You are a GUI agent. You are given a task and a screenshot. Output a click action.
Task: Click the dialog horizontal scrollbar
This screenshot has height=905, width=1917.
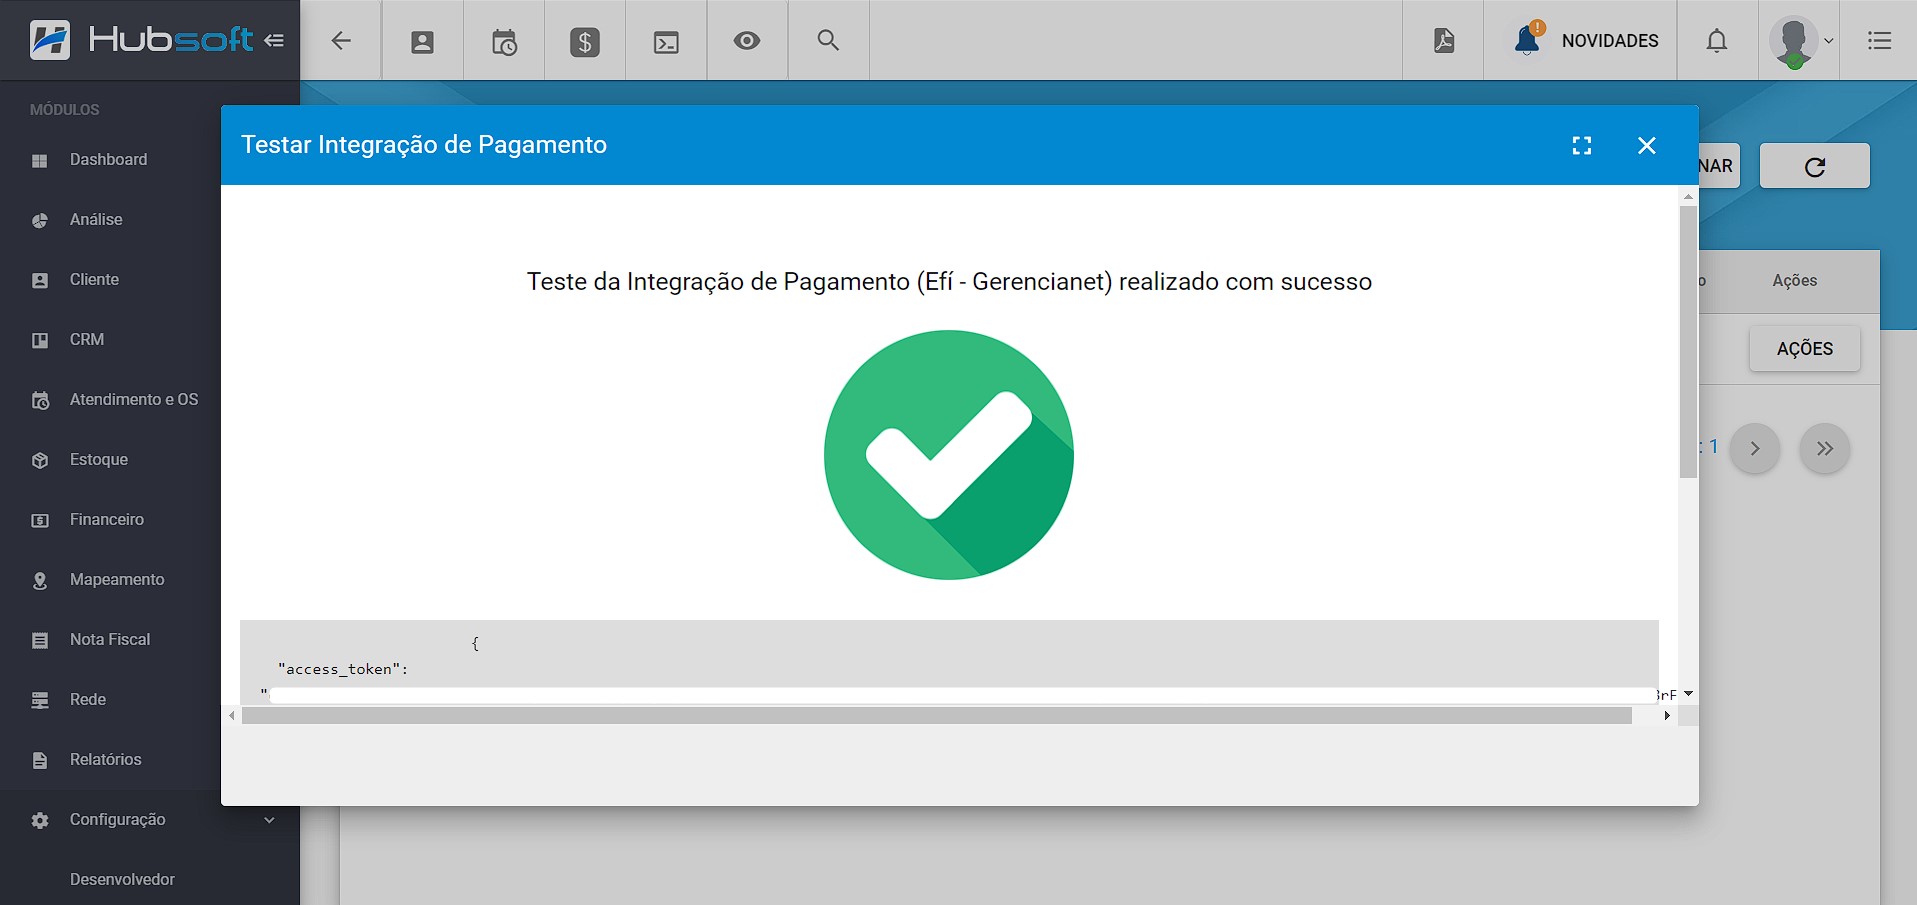(937, 716)
